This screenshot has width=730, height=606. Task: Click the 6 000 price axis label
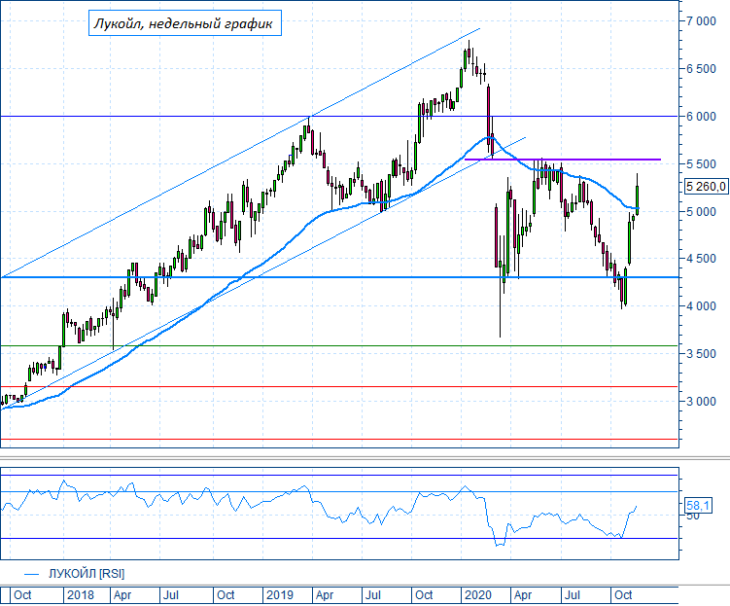tap(701, 116)
